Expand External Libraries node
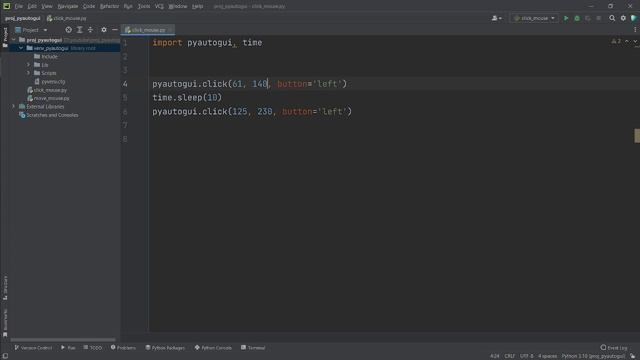The width and height of the screenshot is (640, 360). tap(13, 107)
